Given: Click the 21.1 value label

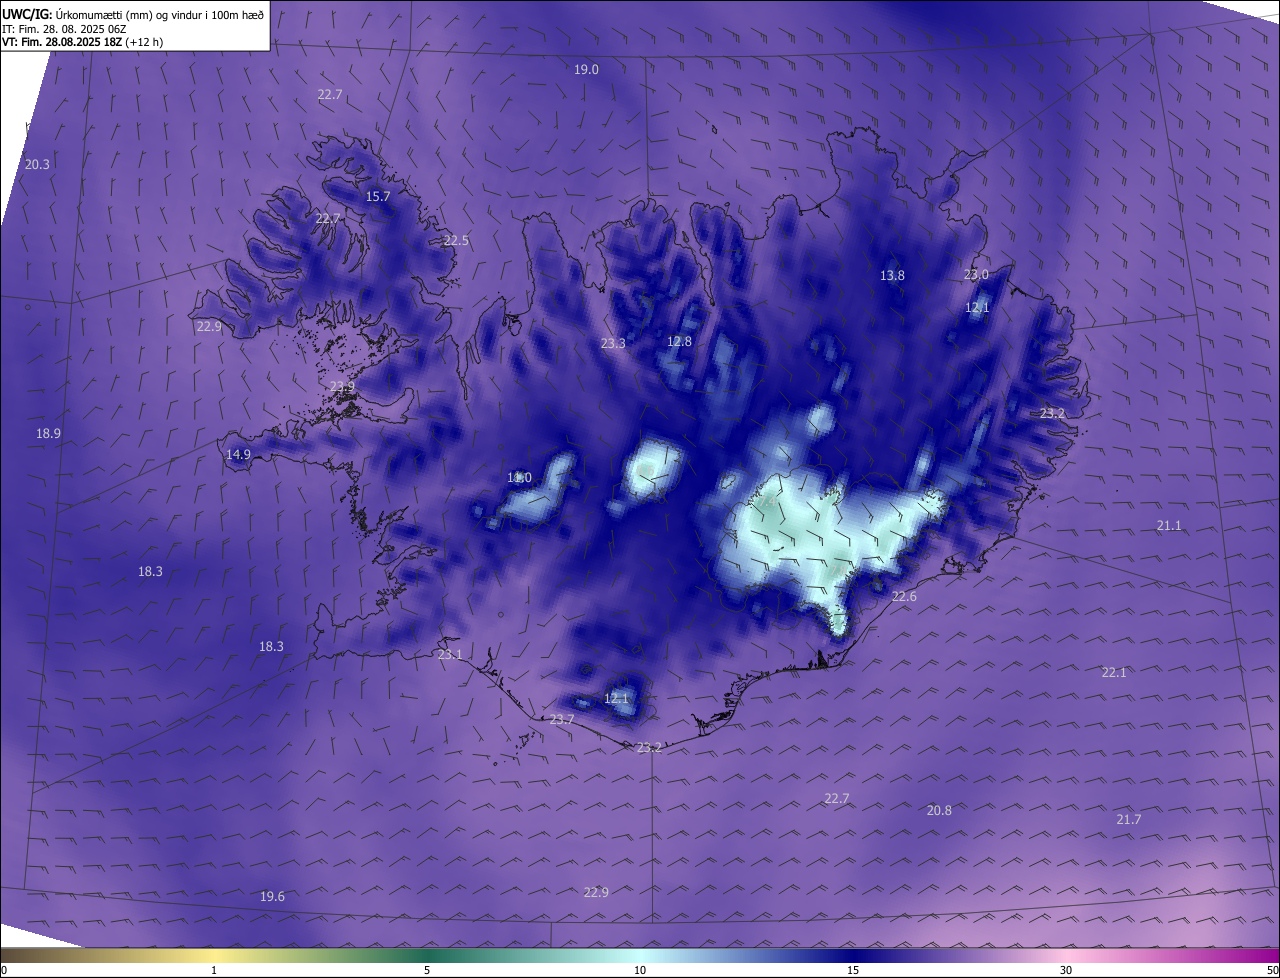Looking at the screenshot, I should click(1169, 525).
